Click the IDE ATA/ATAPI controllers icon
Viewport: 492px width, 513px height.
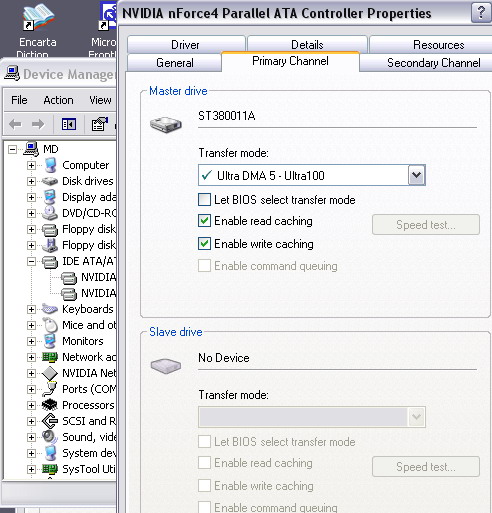click(x=50, y=262)
